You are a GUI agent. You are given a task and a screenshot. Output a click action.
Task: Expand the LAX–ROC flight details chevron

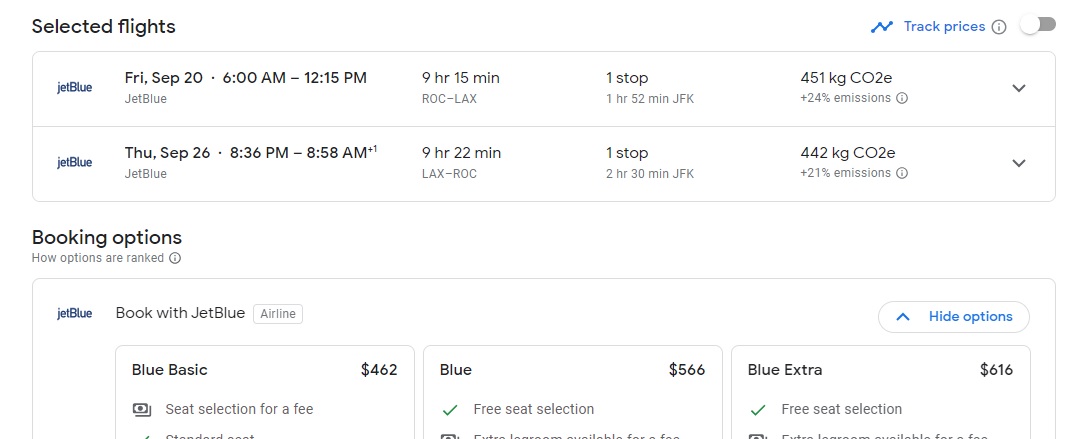[1019, 163]
